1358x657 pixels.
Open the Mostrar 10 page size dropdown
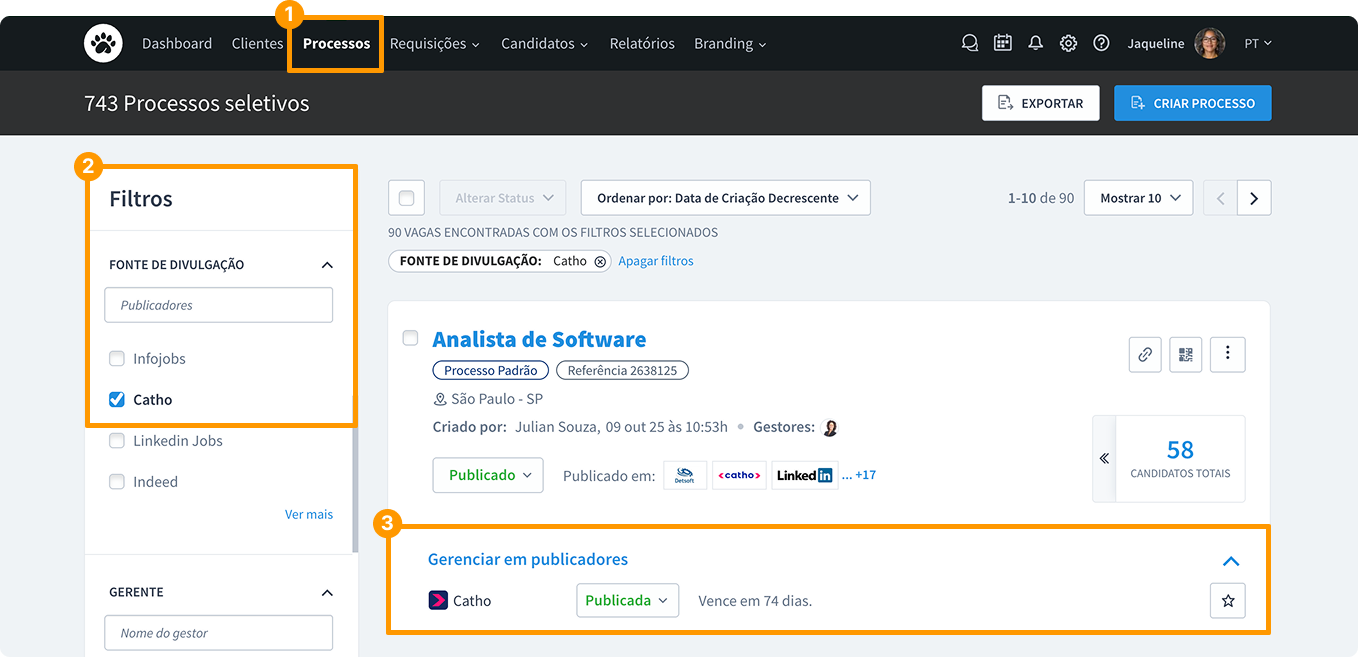point(1139,198)
